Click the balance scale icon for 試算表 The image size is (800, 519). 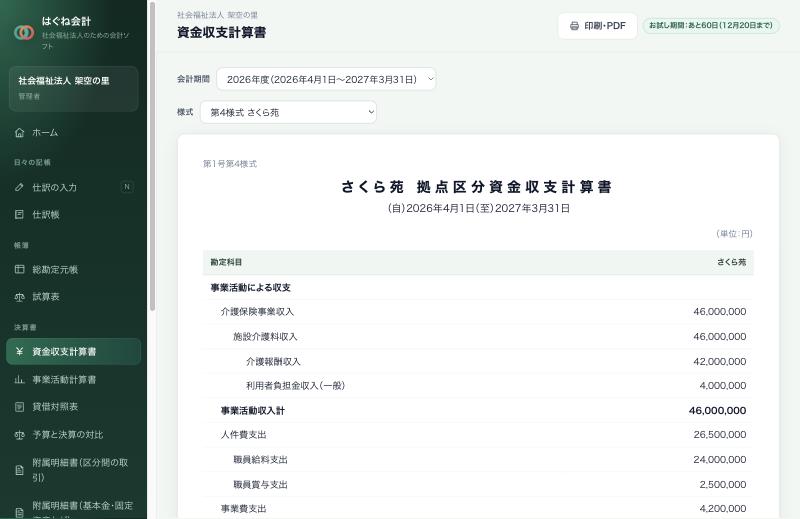[x=19, y=296]
